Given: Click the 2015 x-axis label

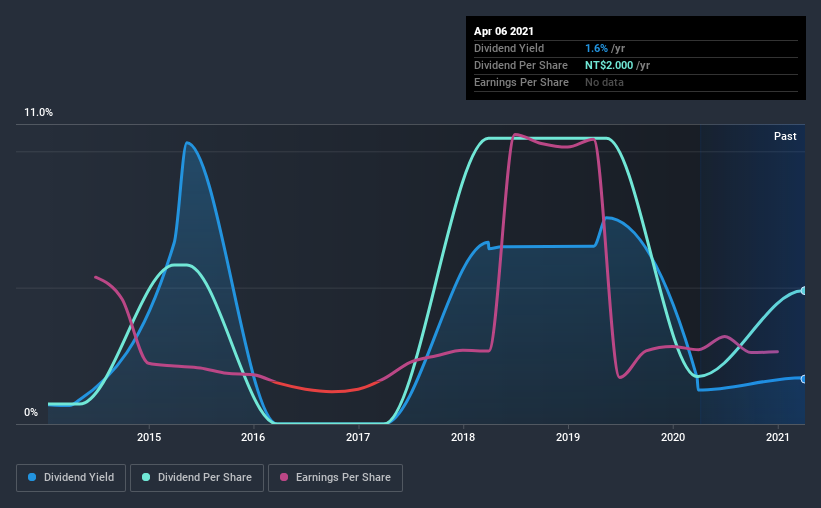Looking at the screenshot, I should point(149,437).
